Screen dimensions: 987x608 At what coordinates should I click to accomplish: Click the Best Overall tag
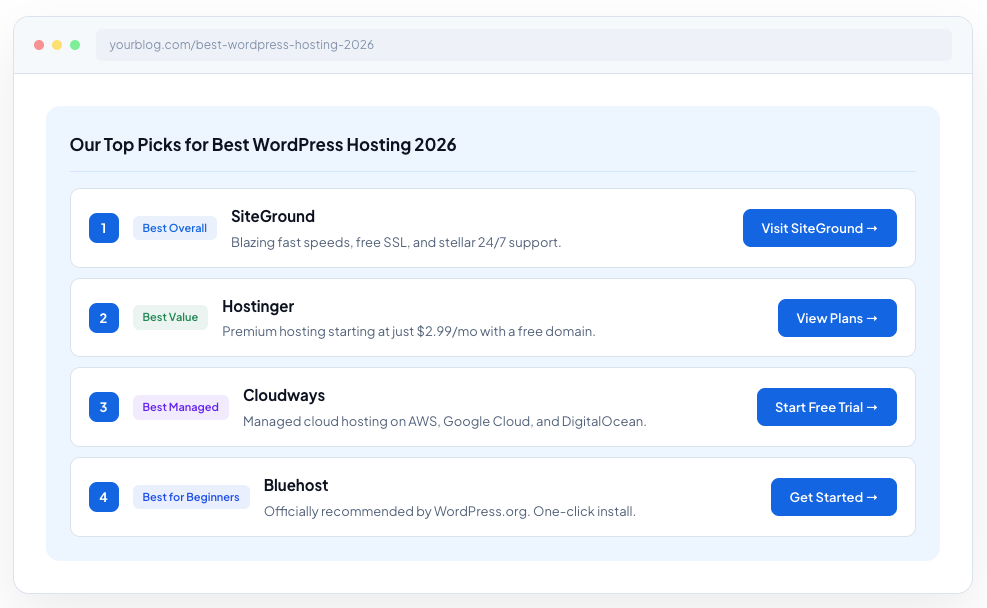175,228
